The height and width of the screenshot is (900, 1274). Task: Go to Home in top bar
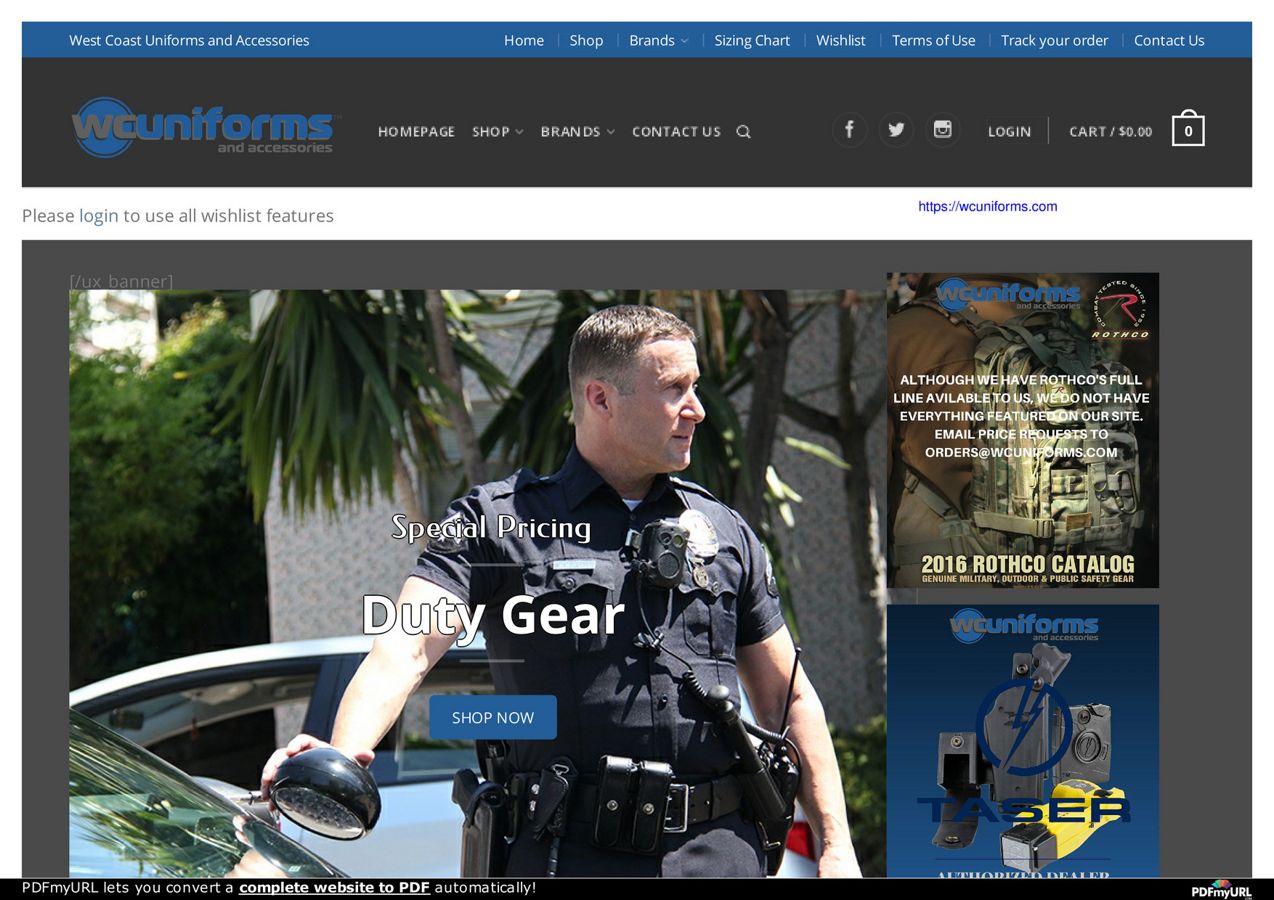tap(524, 40)
